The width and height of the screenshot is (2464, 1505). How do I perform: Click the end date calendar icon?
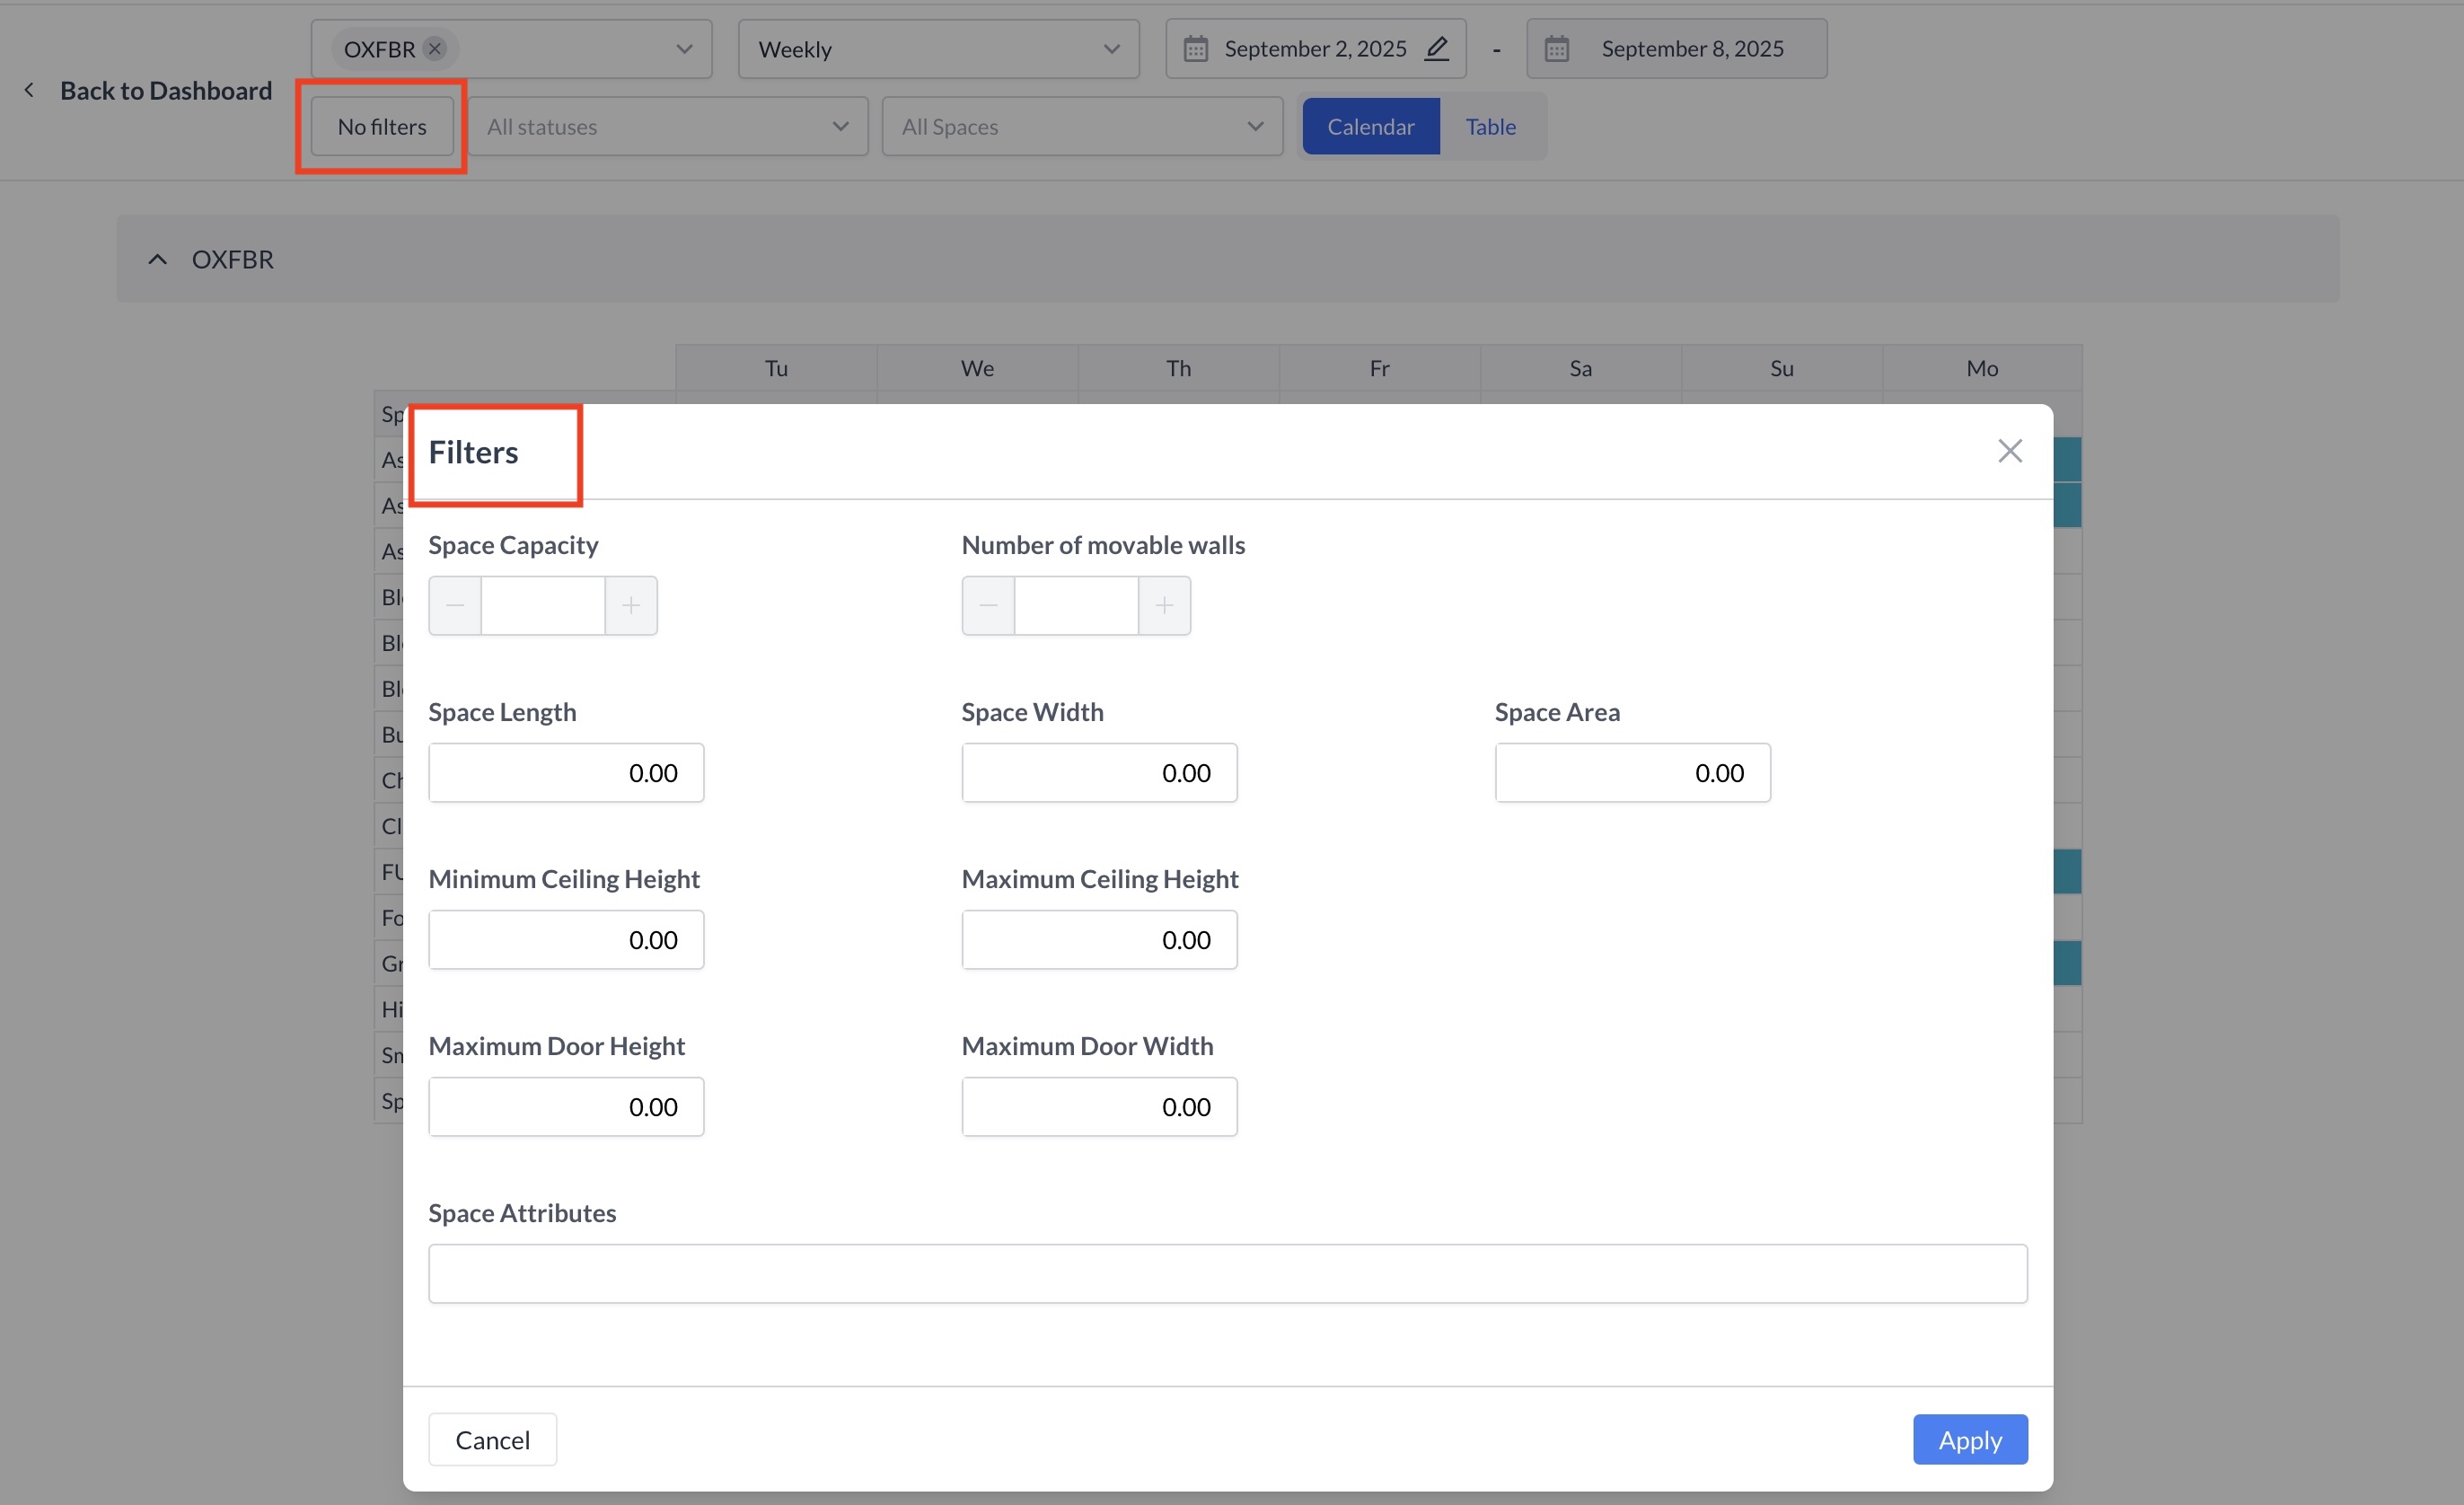(x=1556, y=49)
